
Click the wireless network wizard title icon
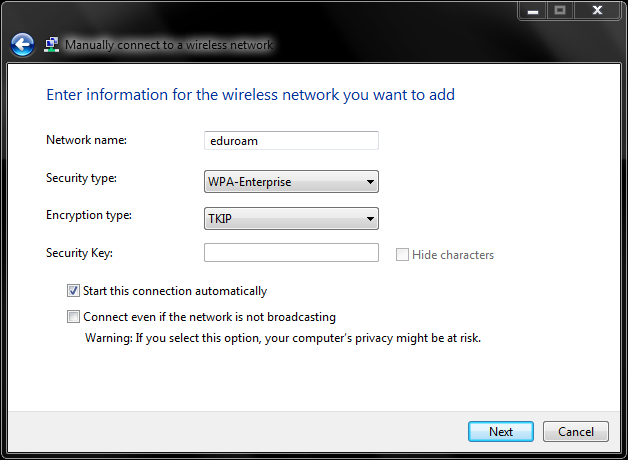(x=51, y=44)
